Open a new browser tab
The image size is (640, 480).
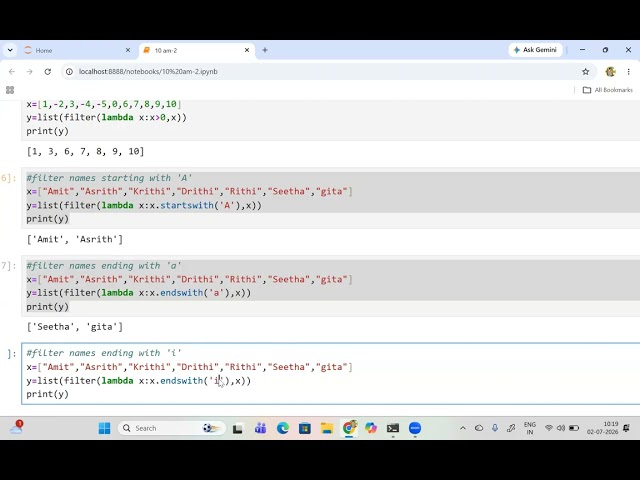(265, 50)
